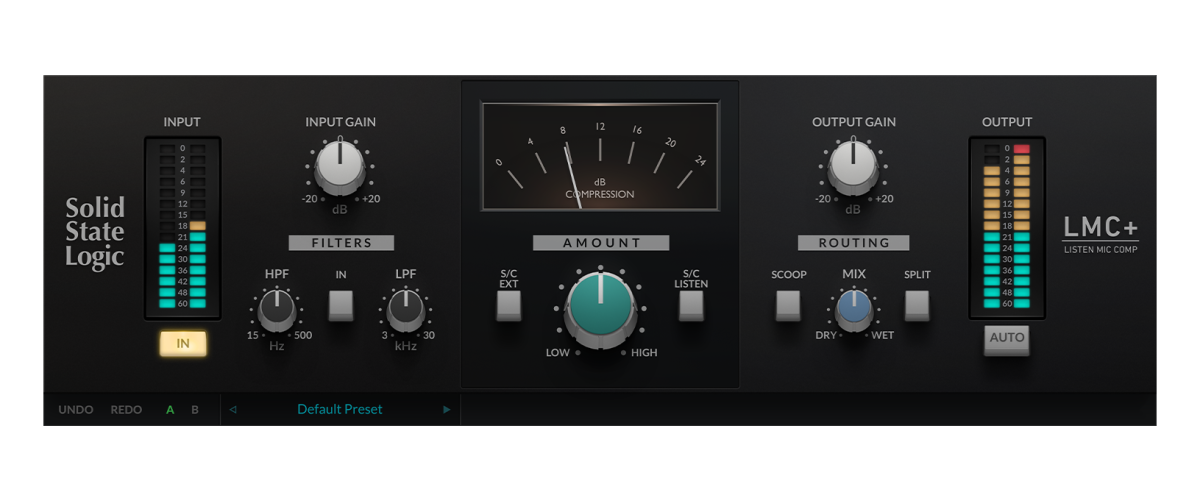The width and height of the screenshot is (1200, 501).
Task: Click the OUTPUT GAIN knob
Action: 853,166
